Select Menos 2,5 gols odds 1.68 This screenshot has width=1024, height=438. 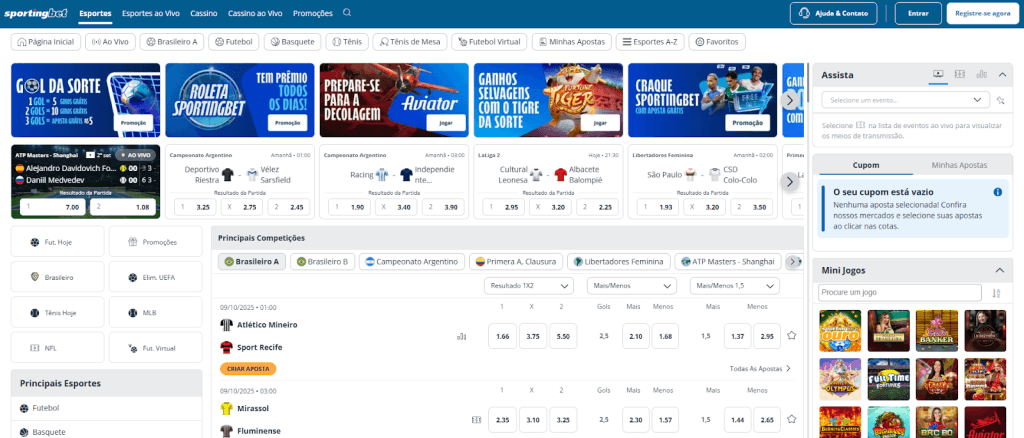pyautogui.click(x=665, y=336)
